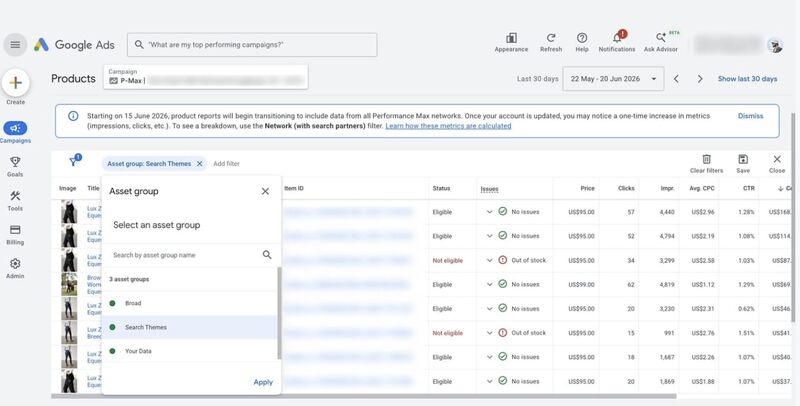Remove the Search Themes filter chip
This screenshot has height=406, width=800.
click(199, 164)
